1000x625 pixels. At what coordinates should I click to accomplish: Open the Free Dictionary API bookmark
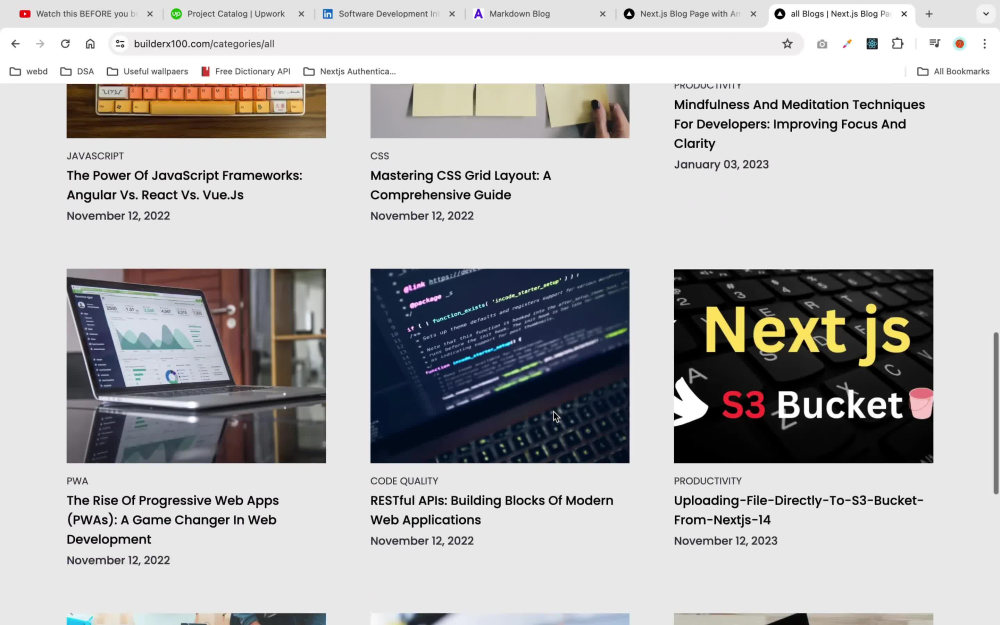246,71
